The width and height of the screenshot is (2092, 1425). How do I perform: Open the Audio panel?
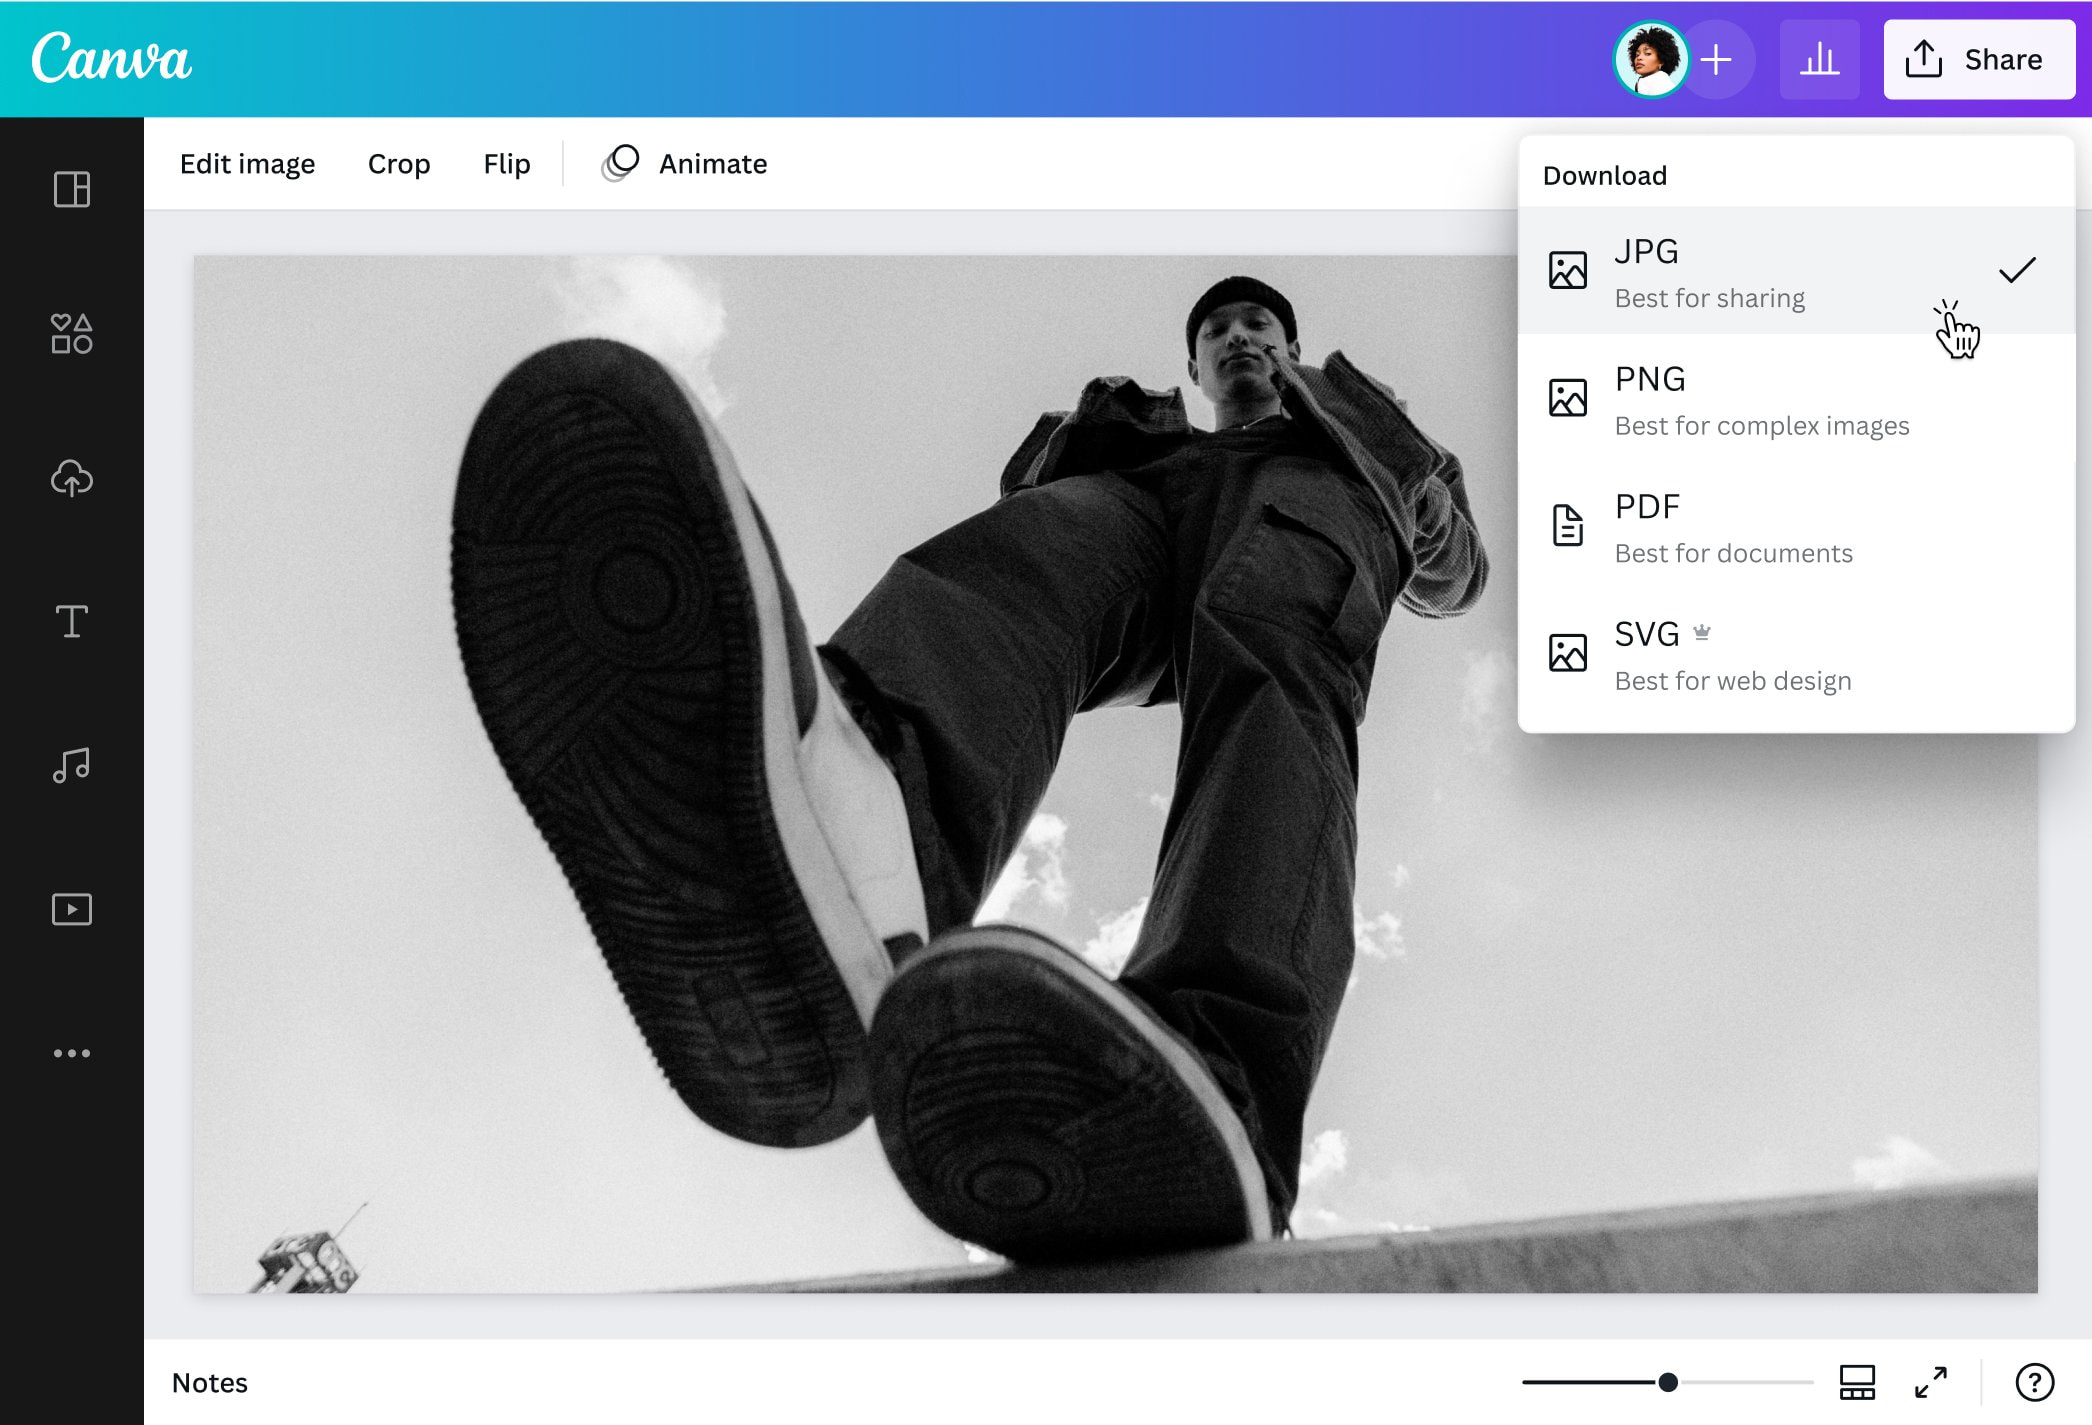pyautogui.click(x=70, y=765)
